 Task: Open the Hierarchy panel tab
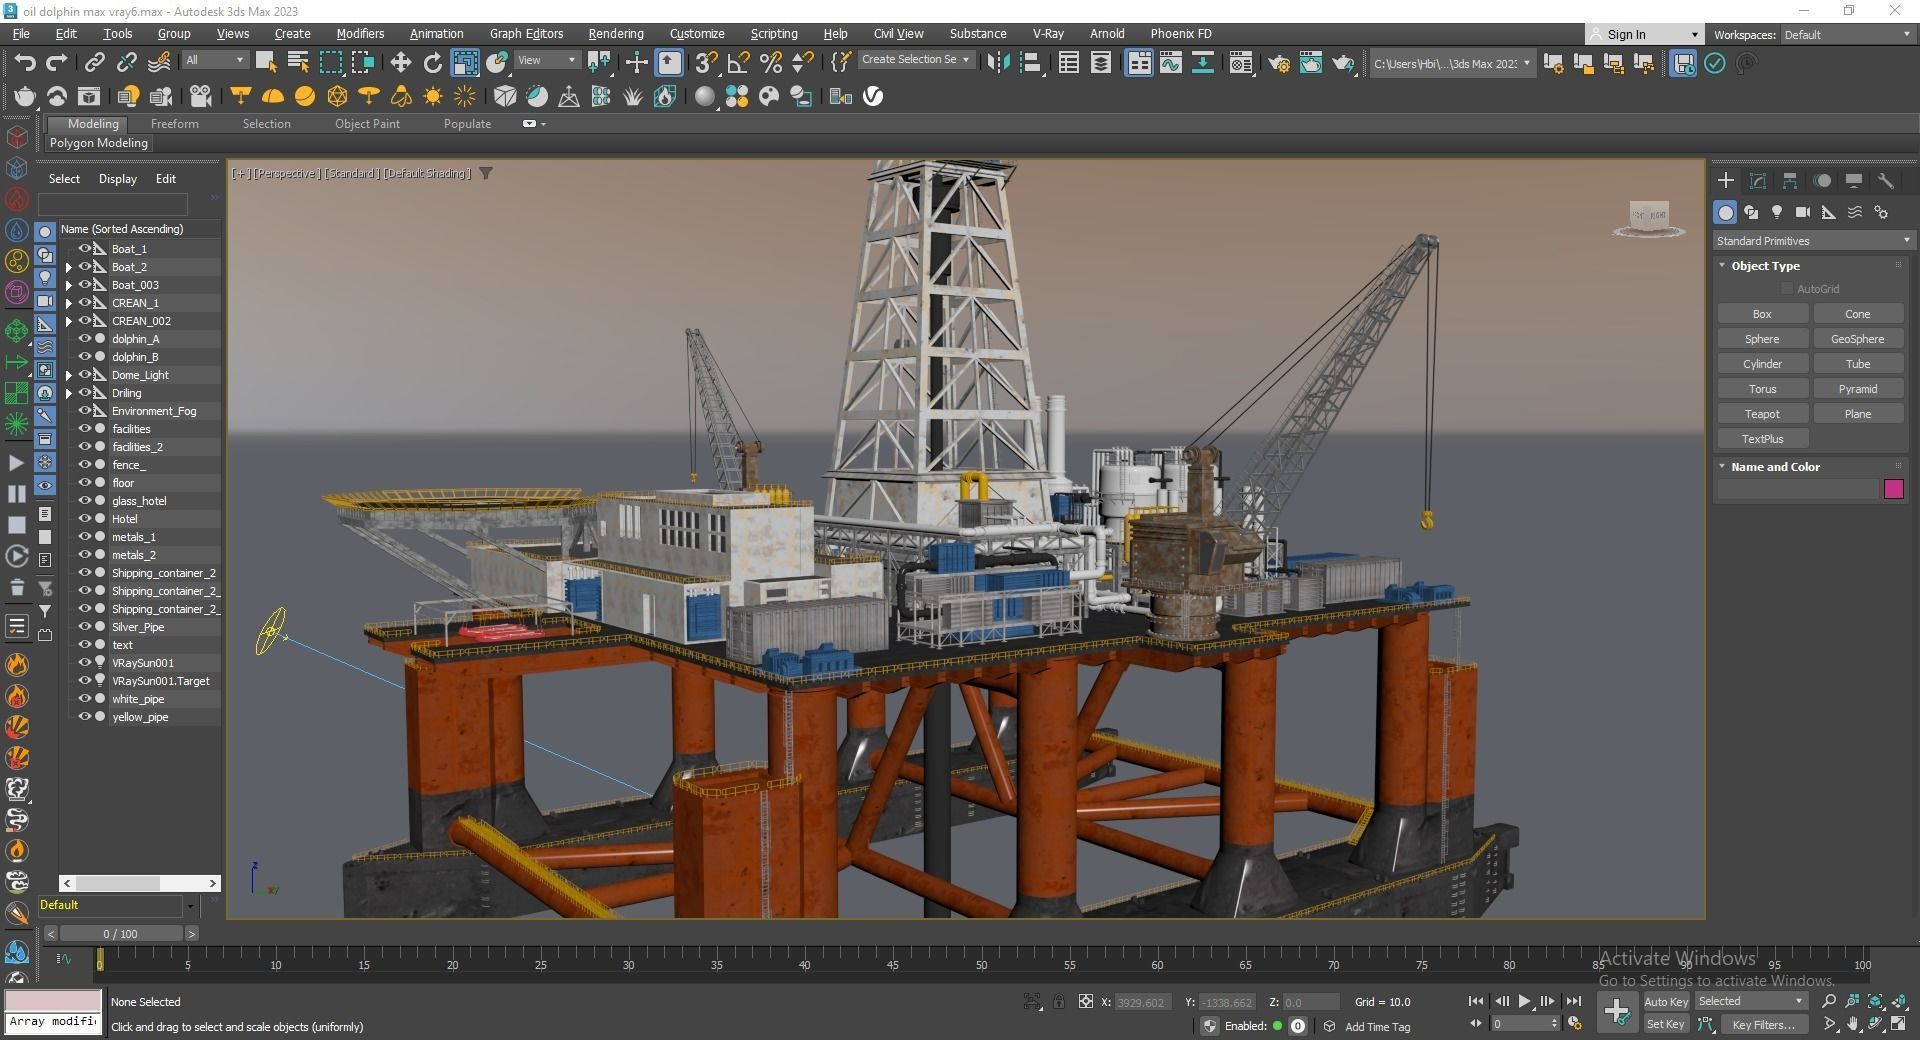[1790, 181]
